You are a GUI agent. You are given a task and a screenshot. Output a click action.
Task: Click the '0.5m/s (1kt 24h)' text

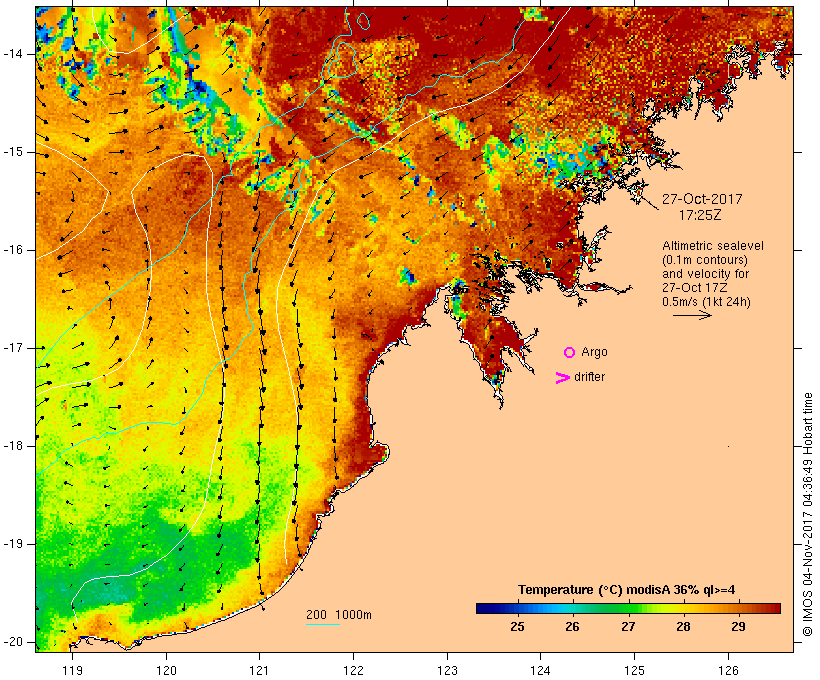coord(706,302)
